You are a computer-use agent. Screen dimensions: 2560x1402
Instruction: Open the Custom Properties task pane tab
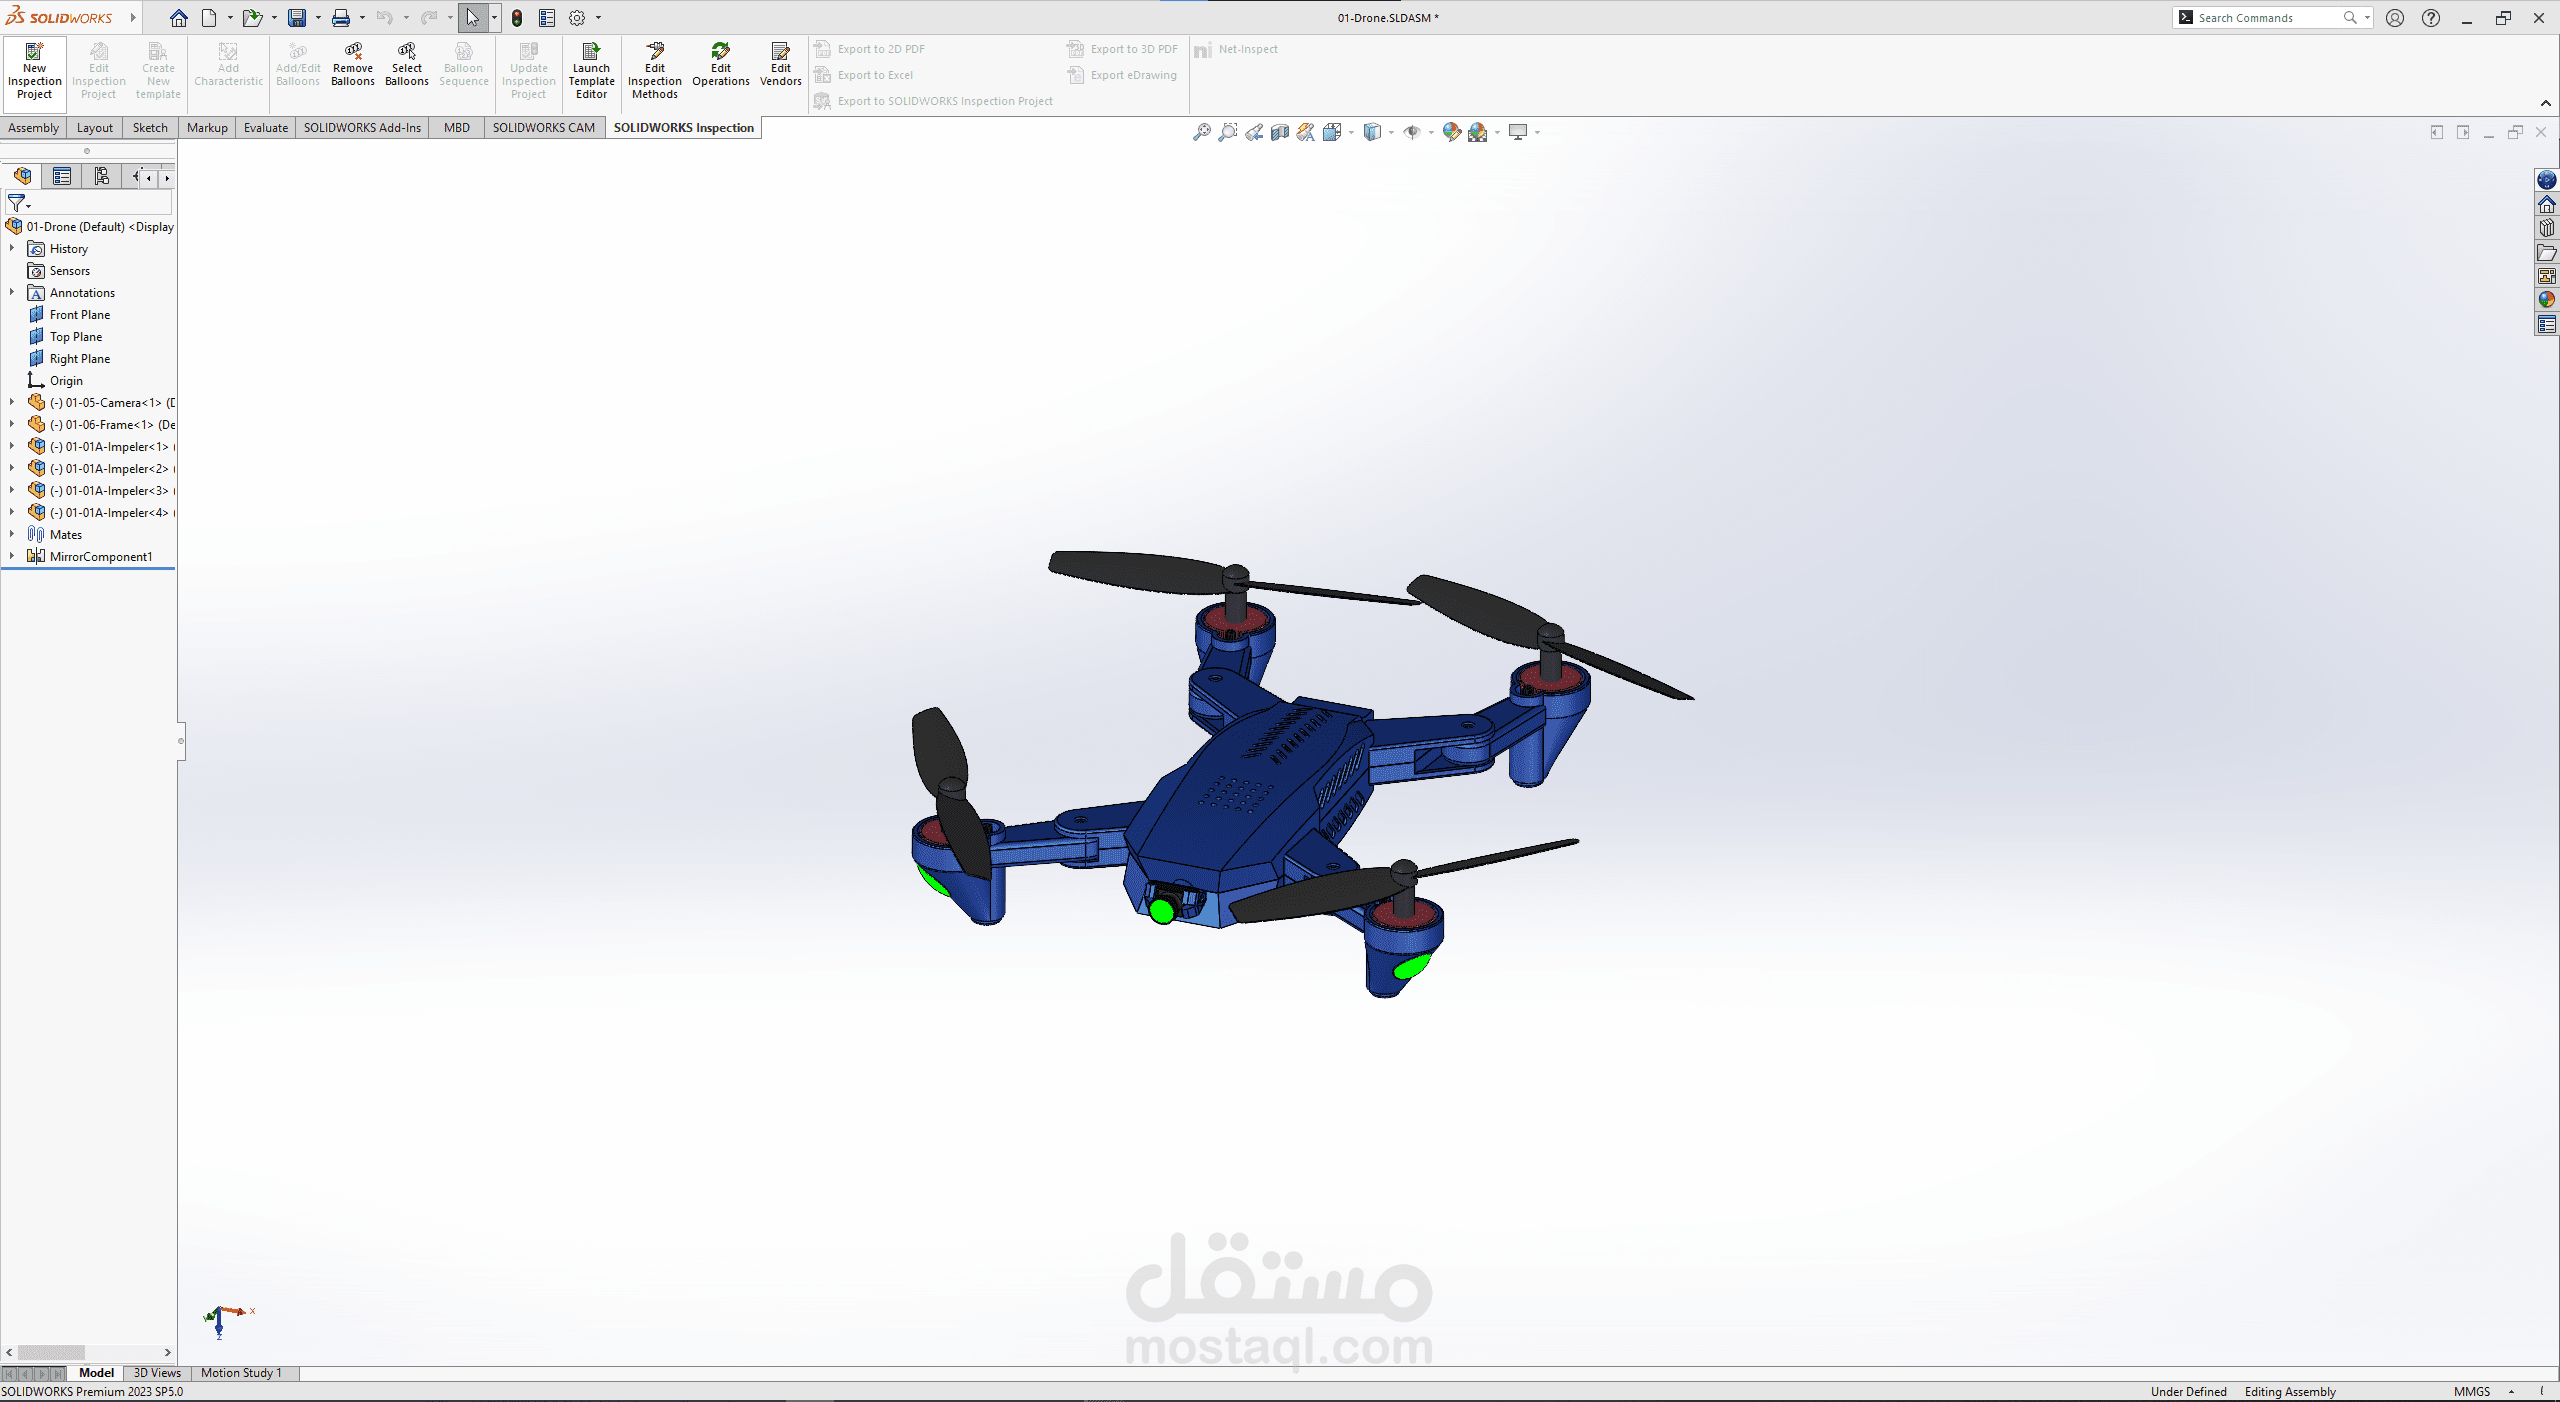click(2547, 324)
